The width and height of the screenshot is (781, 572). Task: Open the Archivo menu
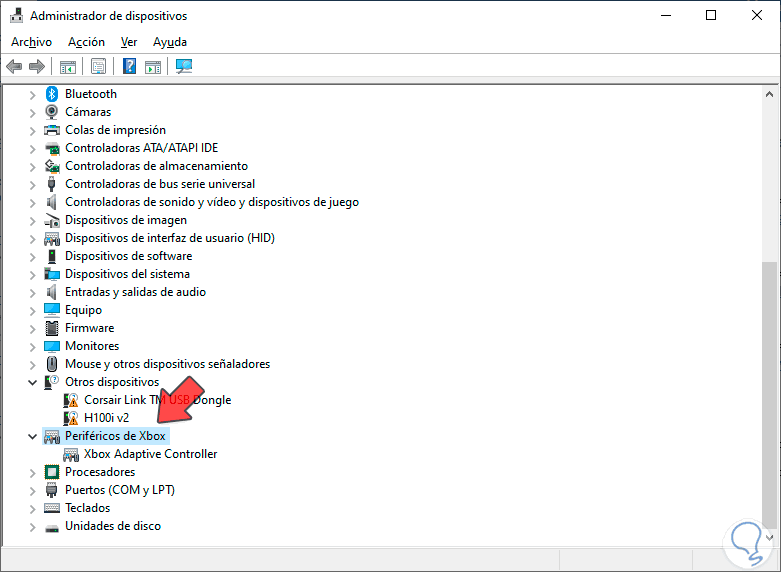click(x=31, y=42)
